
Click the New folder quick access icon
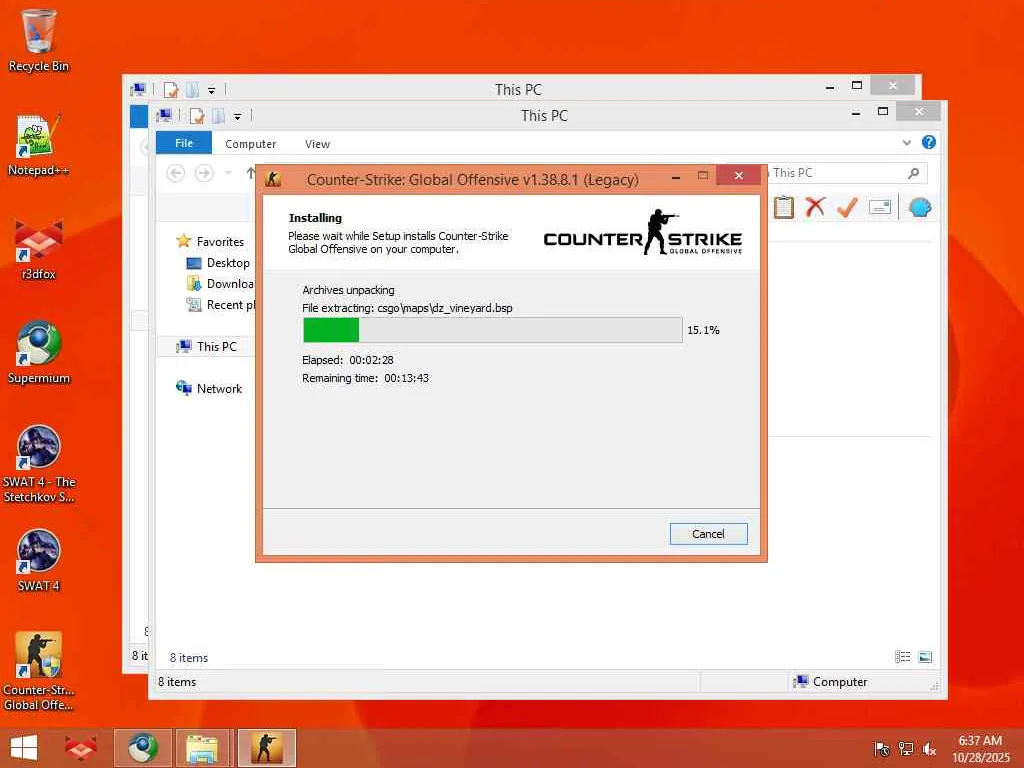pyautogui.click(x=218, y=116)
